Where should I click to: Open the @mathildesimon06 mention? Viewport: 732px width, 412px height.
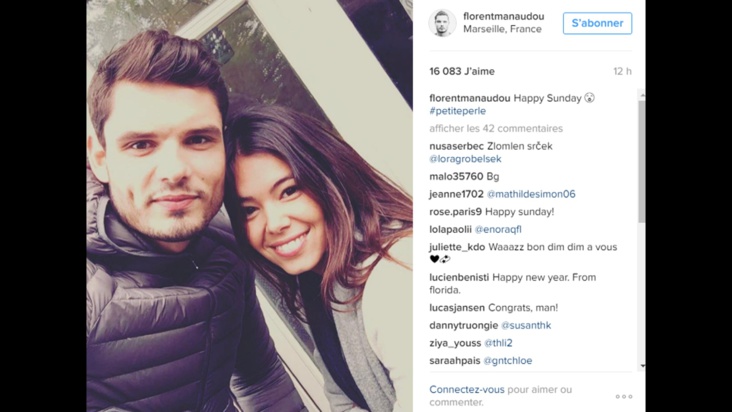(531, 194)
